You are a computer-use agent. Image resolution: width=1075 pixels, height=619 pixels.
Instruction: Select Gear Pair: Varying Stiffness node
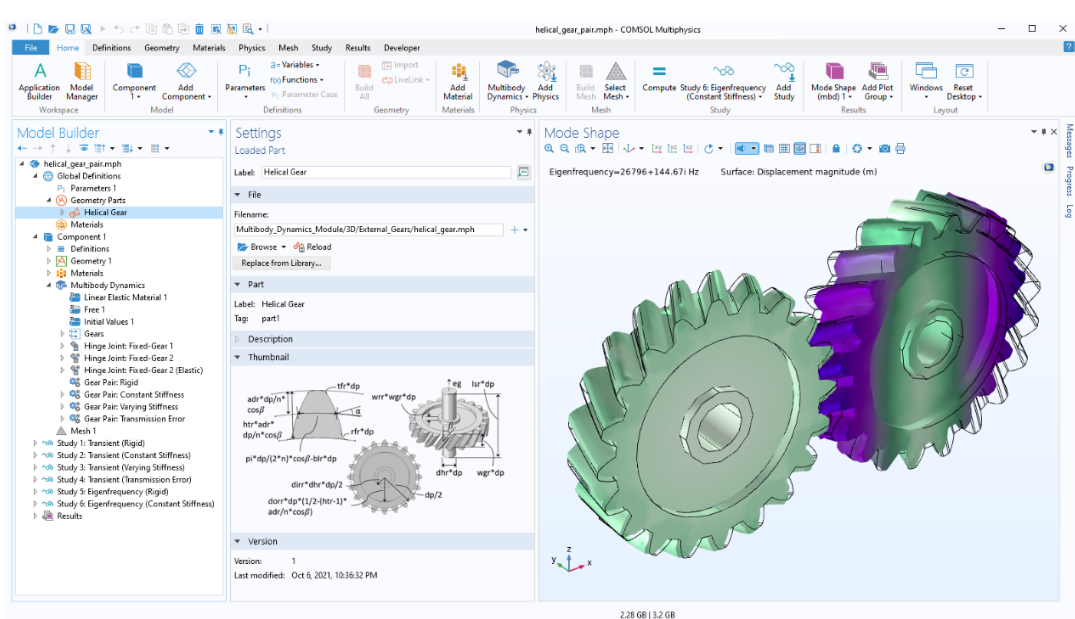pyautogui.click(x=131, y=407)
